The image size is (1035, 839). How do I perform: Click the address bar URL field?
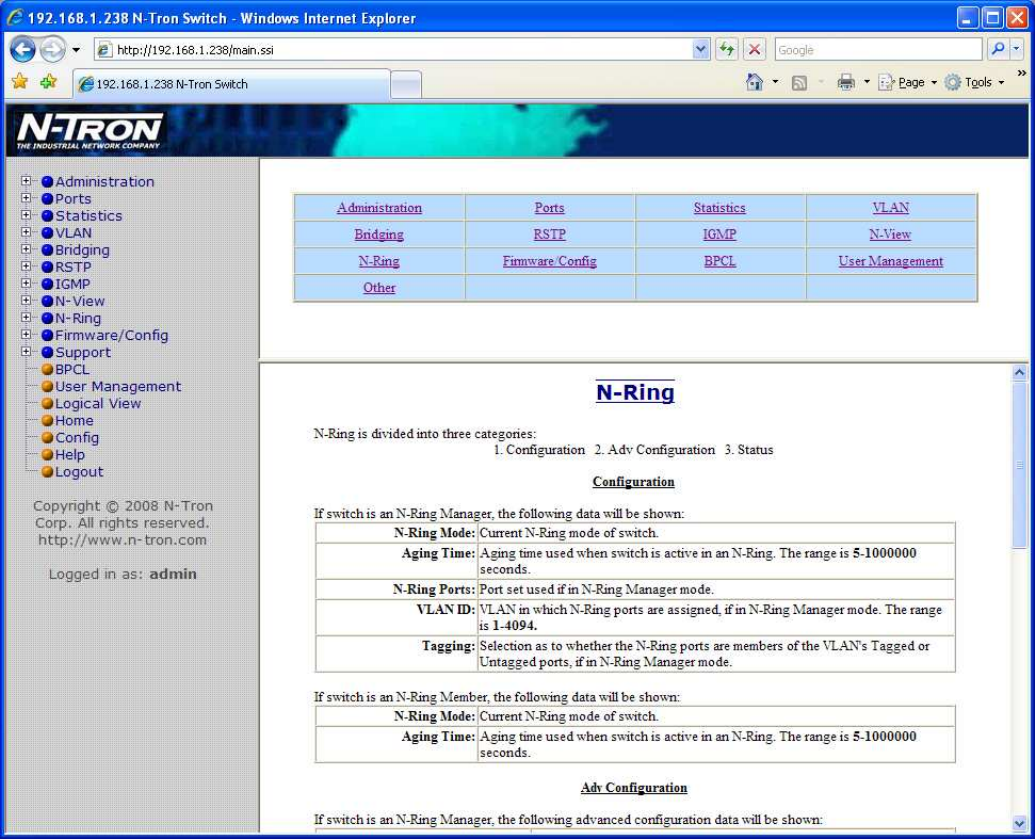394,50
